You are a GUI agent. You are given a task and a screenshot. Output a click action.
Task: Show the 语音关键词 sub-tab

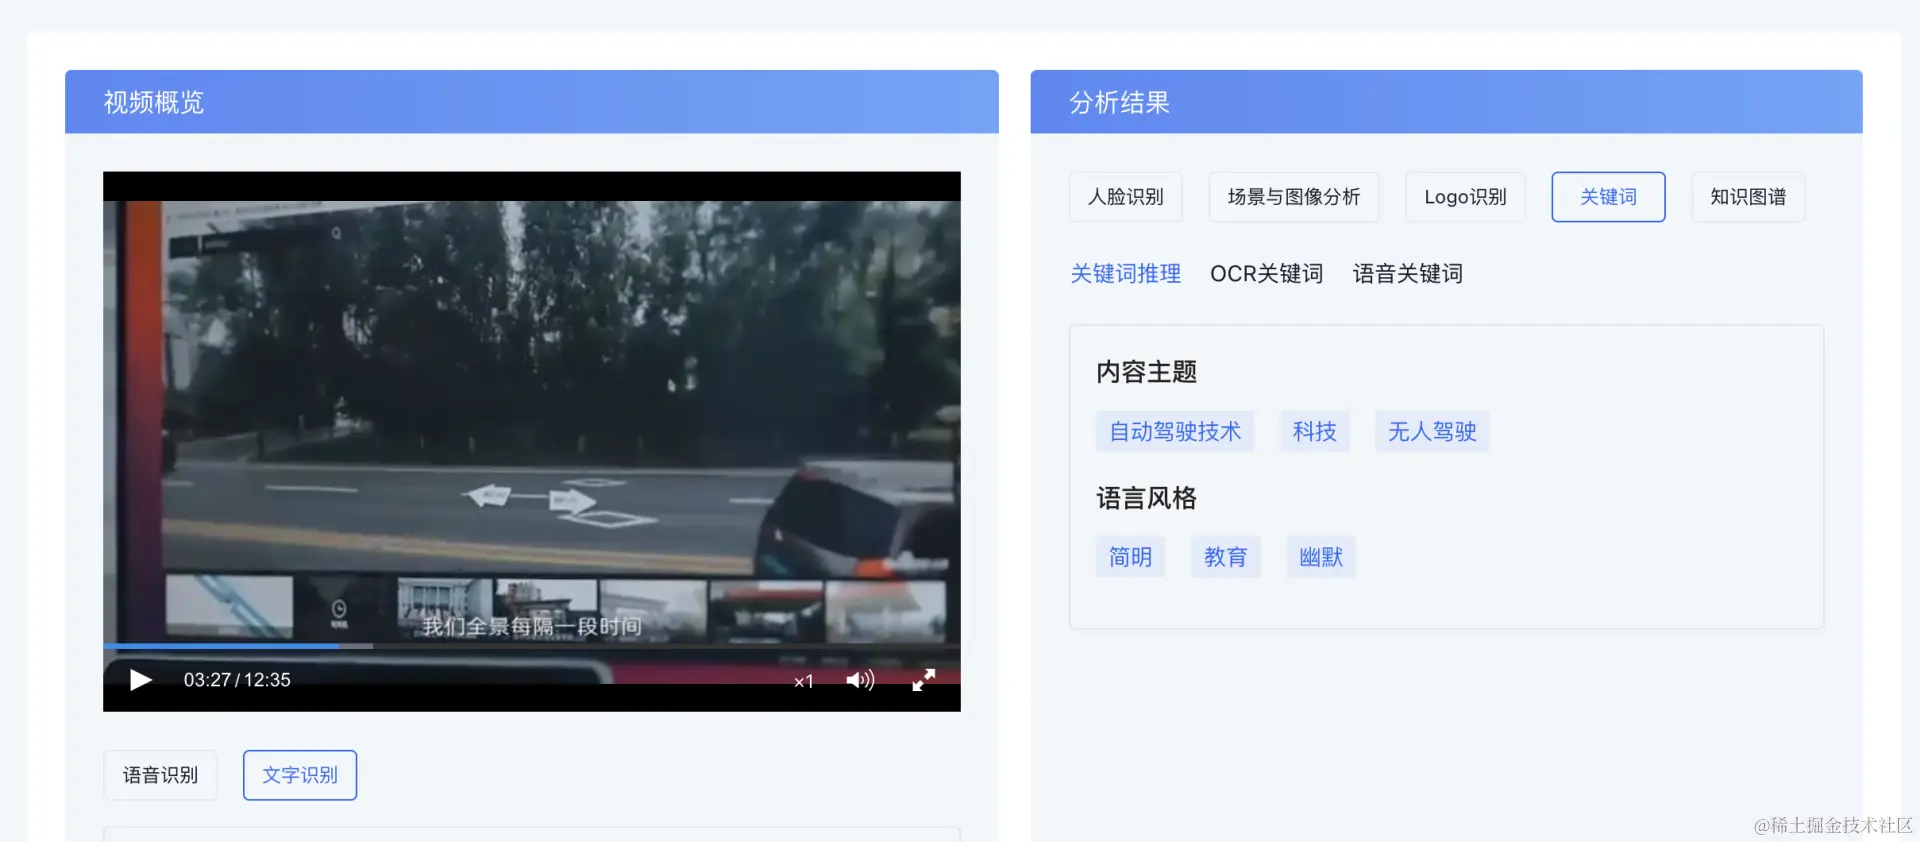1408,274
